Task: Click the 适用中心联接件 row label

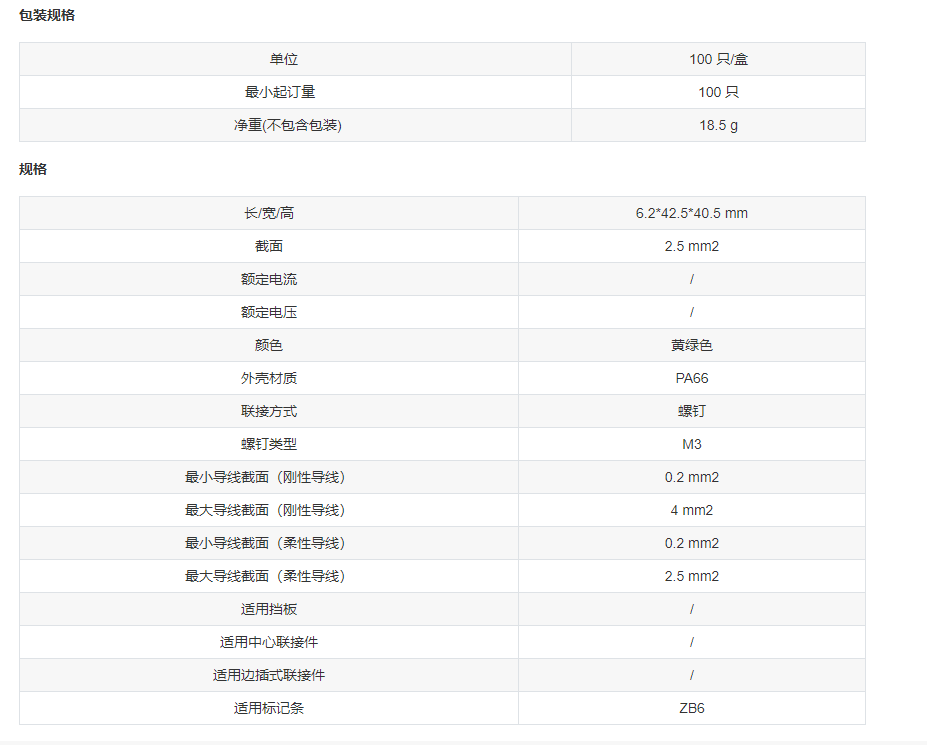Action: point(269,642)
